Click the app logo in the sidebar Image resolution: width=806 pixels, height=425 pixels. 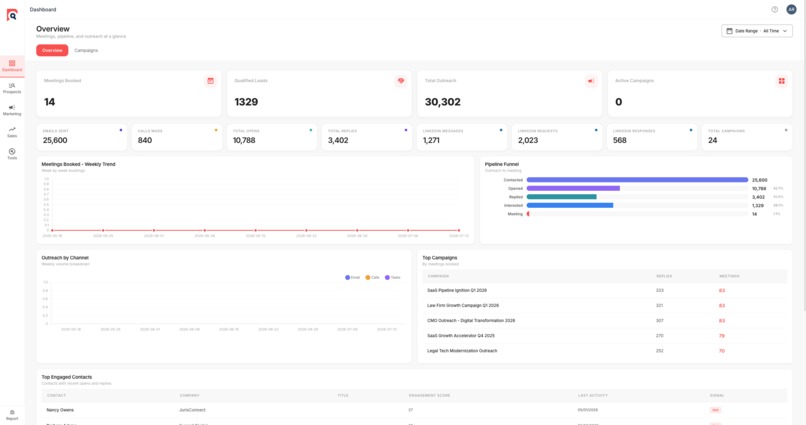pos(12,15)
